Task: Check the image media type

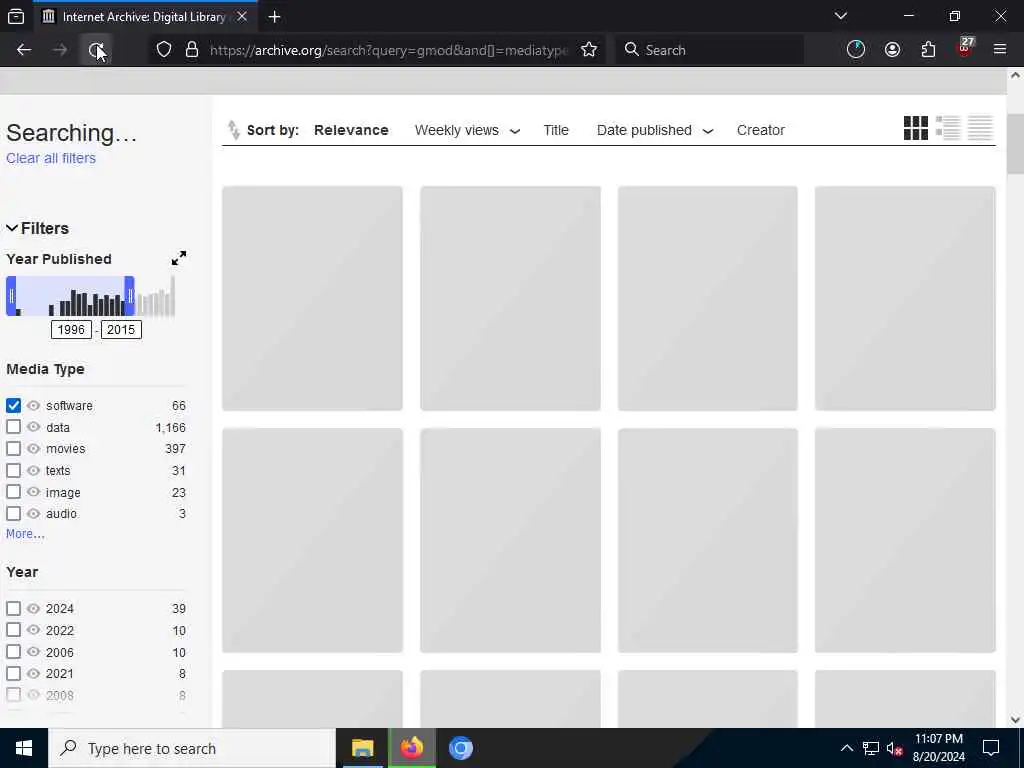Action: click(x=13, y=492)
